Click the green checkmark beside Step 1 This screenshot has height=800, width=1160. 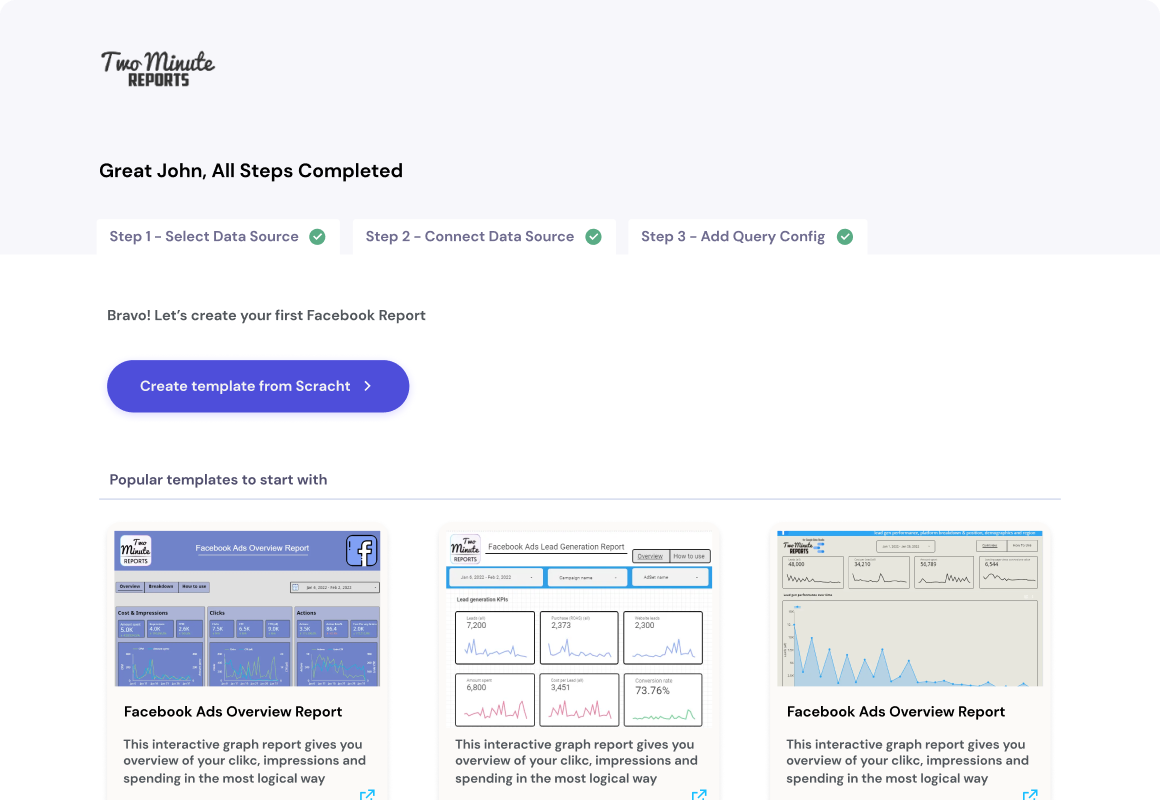(317, 237)
